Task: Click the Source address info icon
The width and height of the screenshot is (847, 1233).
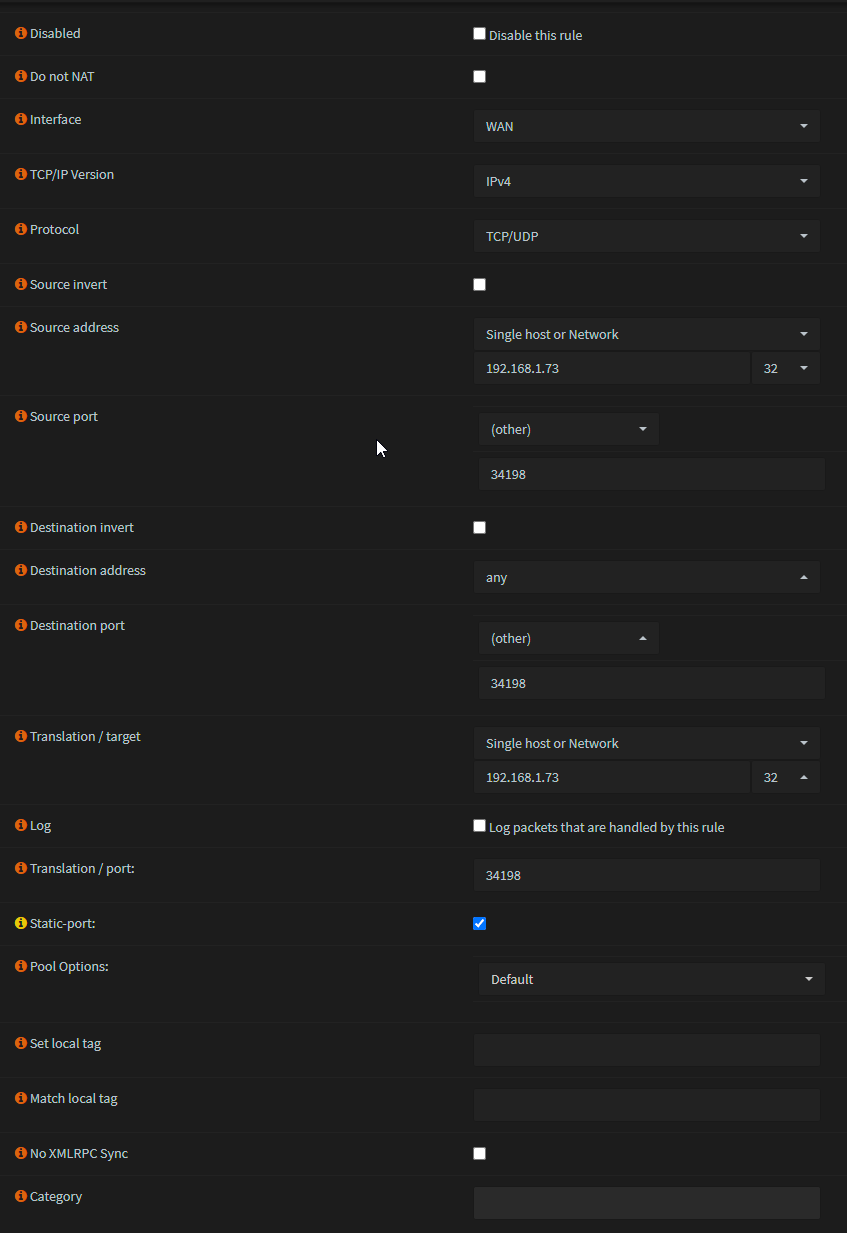Action: (21, 328)
